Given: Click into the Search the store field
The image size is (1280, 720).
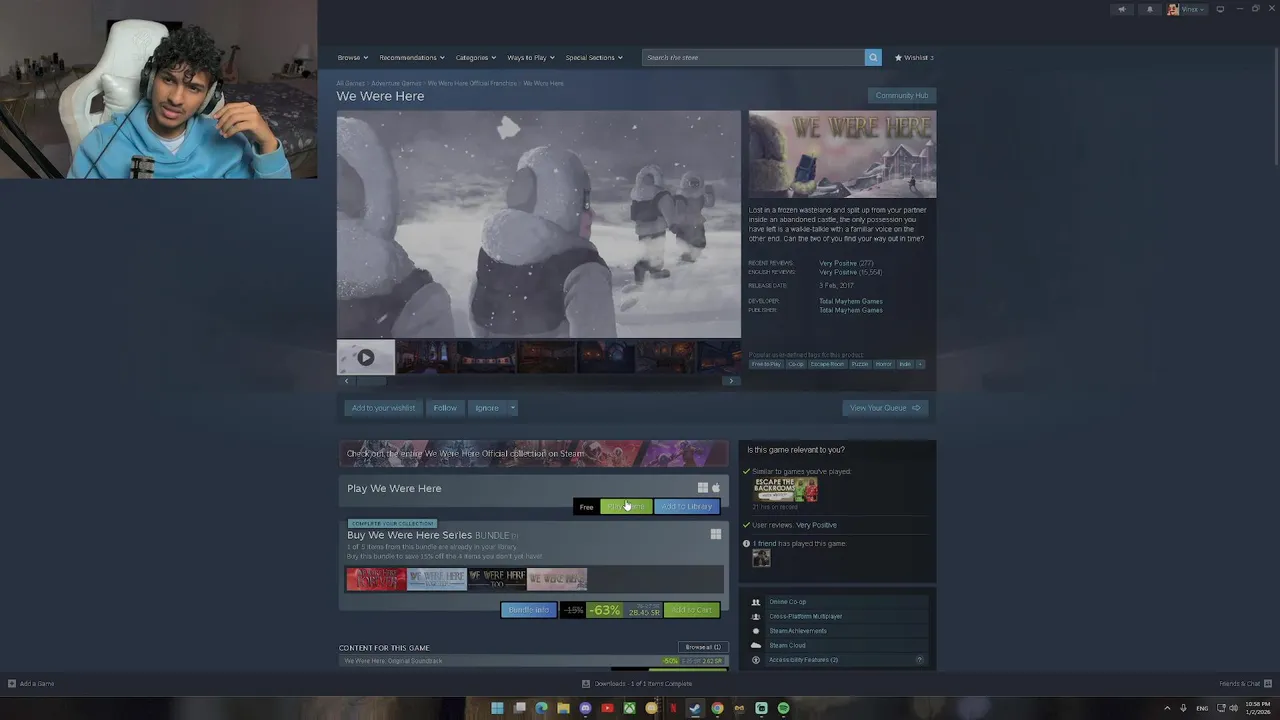Looking at the screenshot, I should 753,57.
